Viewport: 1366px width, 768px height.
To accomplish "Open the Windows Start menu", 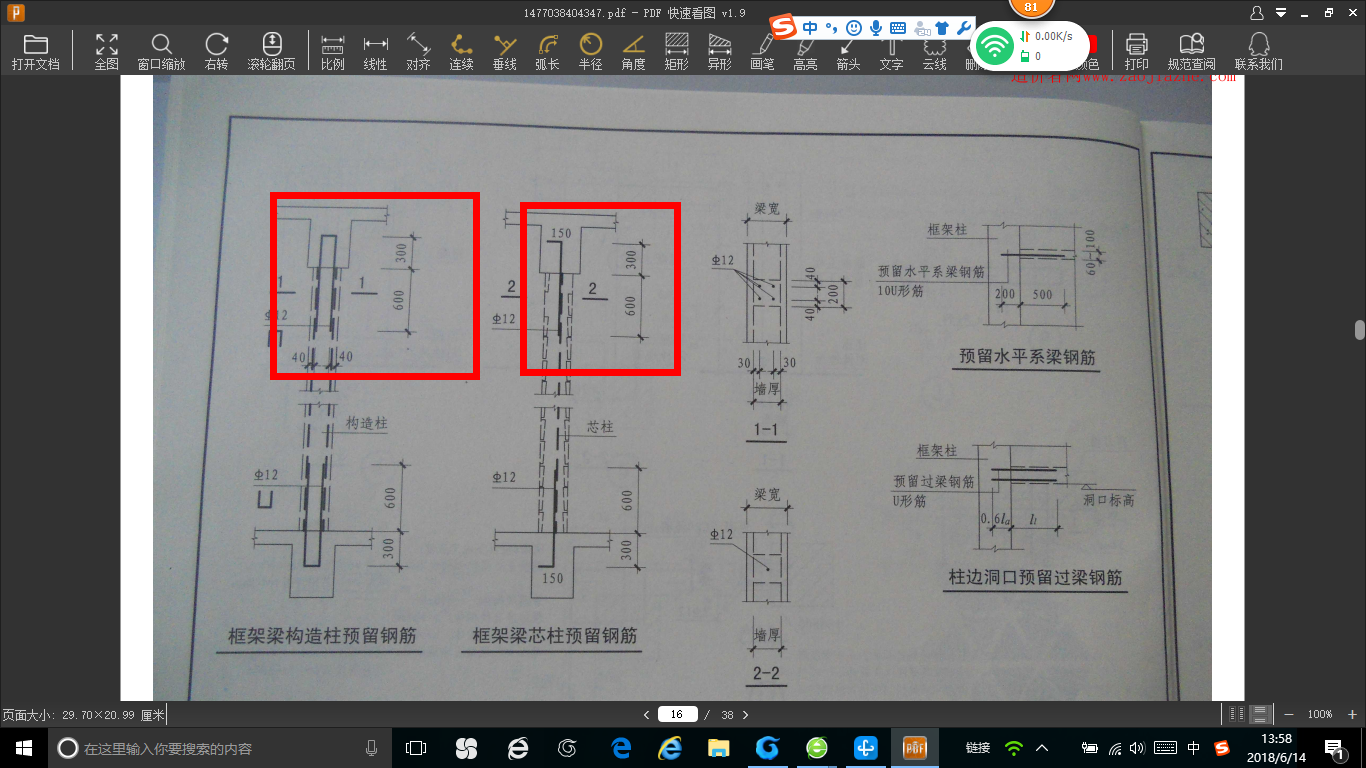I will coord(23,748).
